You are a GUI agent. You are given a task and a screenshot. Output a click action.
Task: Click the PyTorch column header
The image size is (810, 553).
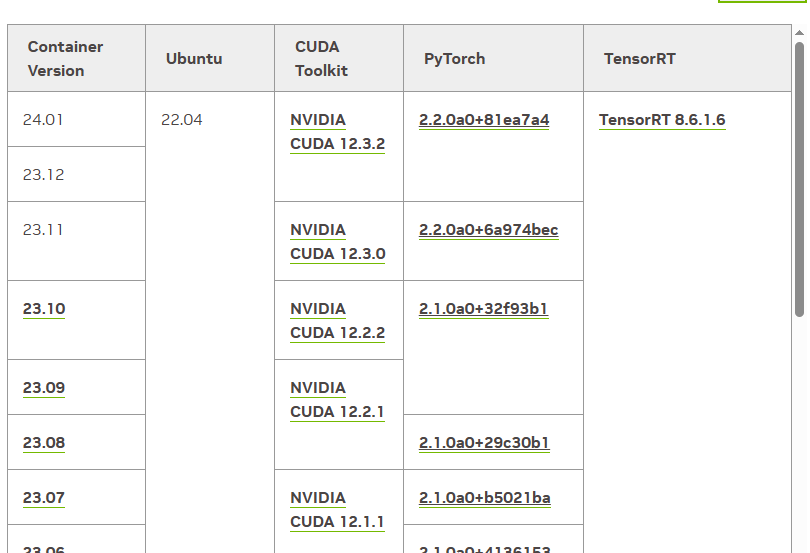coord(454,59)
